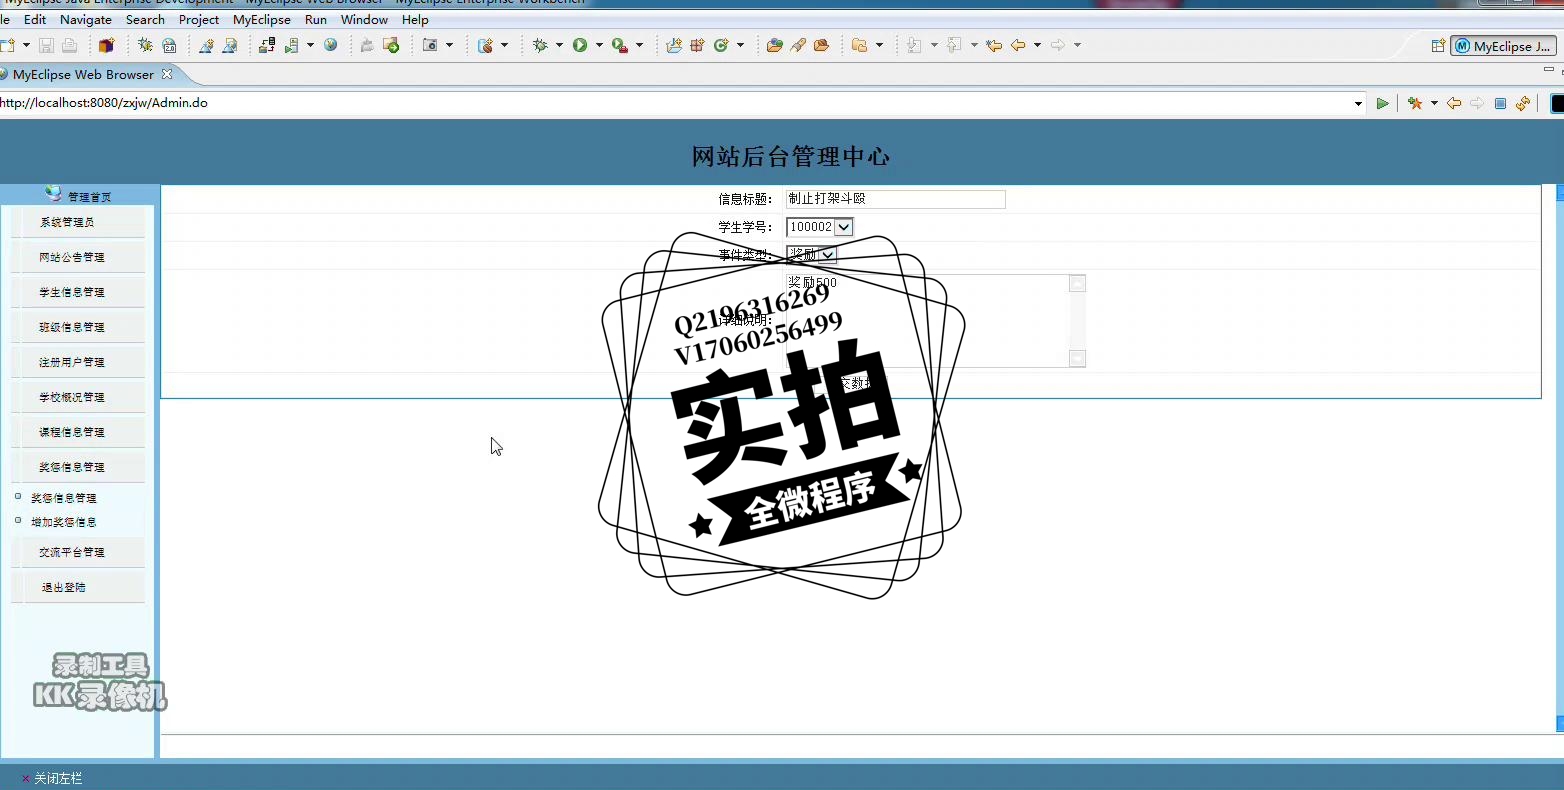The height and width of the screenshot is (790, 1564).
Task: Click the green Run button icon
Action: (x=580, y=45)
